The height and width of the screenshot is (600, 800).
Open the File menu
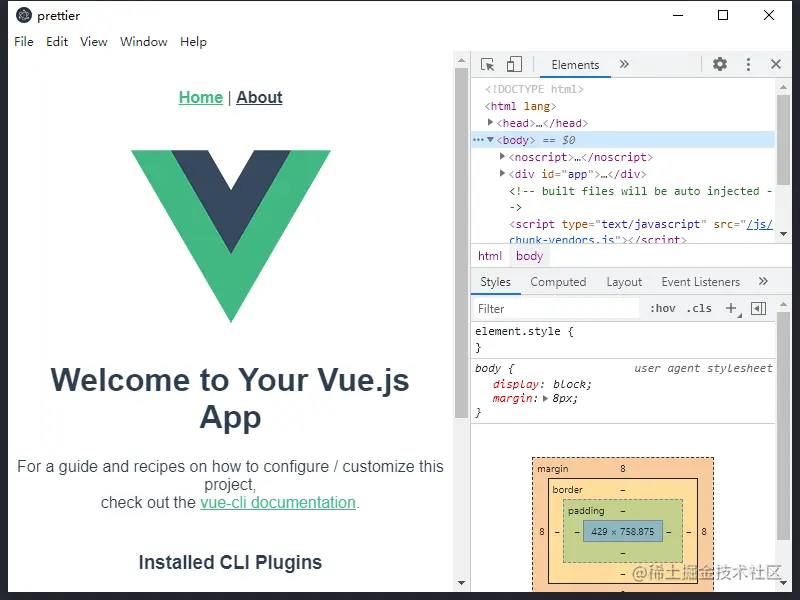23,41
